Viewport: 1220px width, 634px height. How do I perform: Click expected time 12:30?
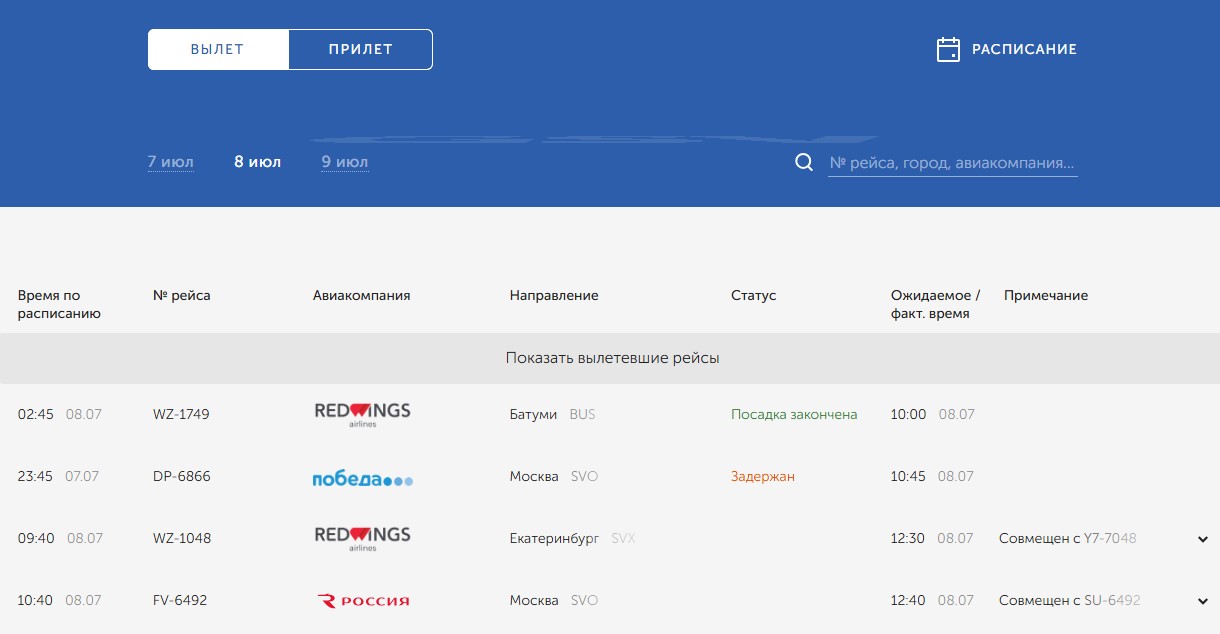click(x=909, y=538)
